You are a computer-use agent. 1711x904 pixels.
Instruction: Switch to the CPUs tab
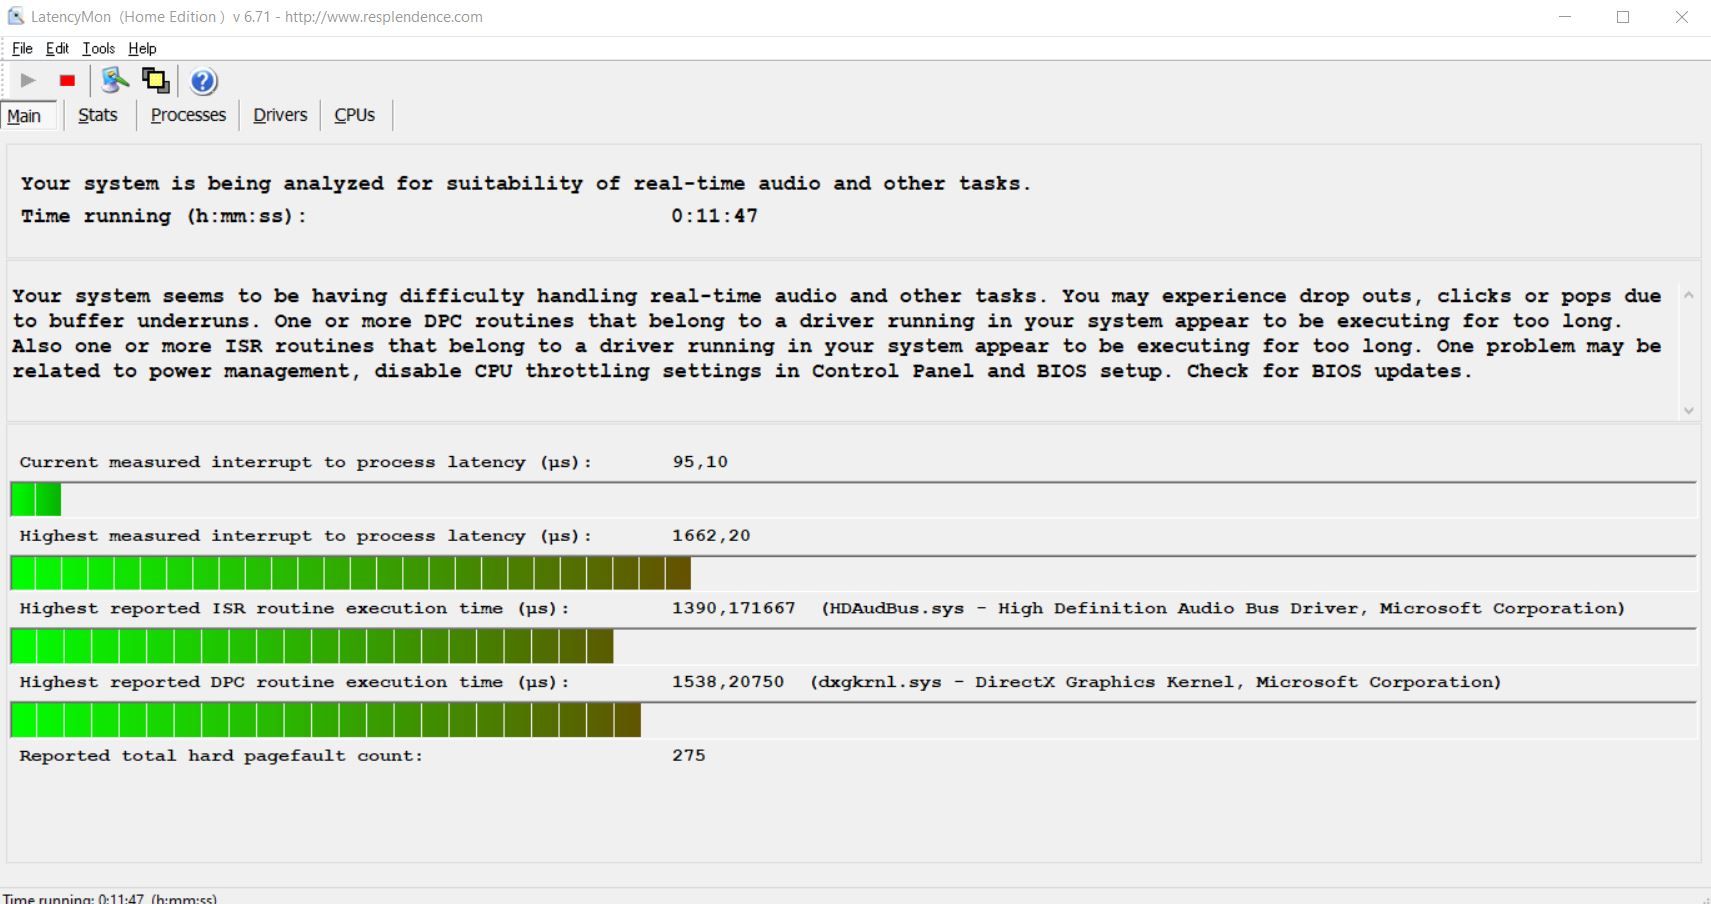[354, 115]
